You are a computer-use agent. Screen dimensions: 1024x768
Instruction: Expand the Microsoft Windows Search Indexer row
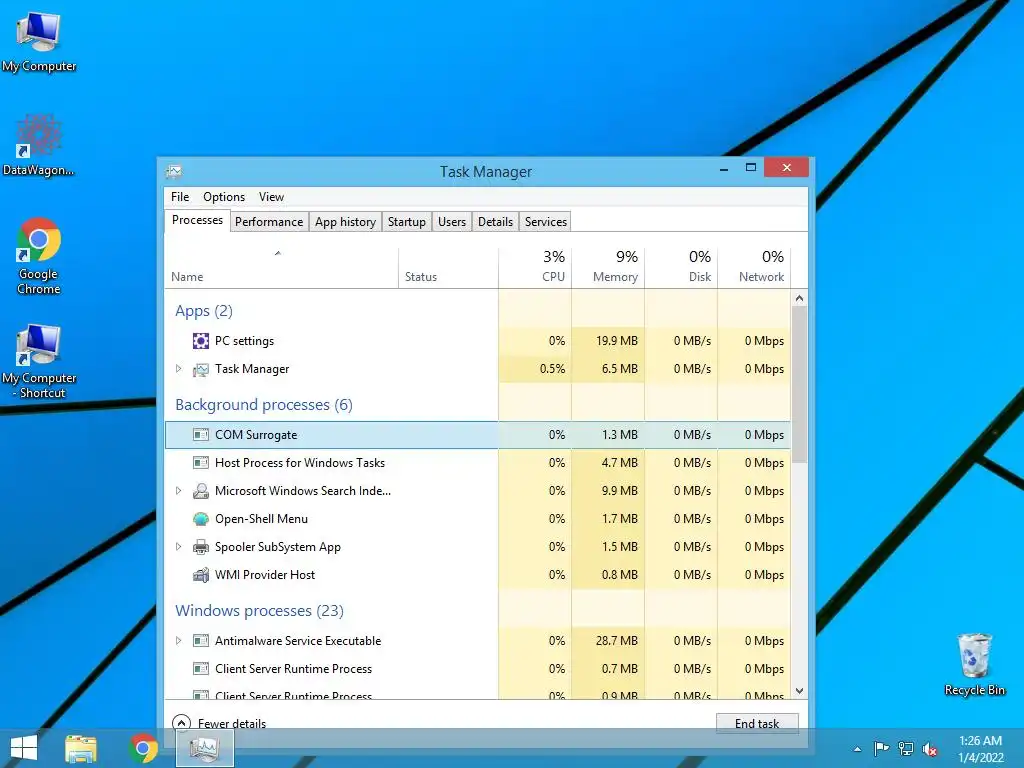point(178,491)
